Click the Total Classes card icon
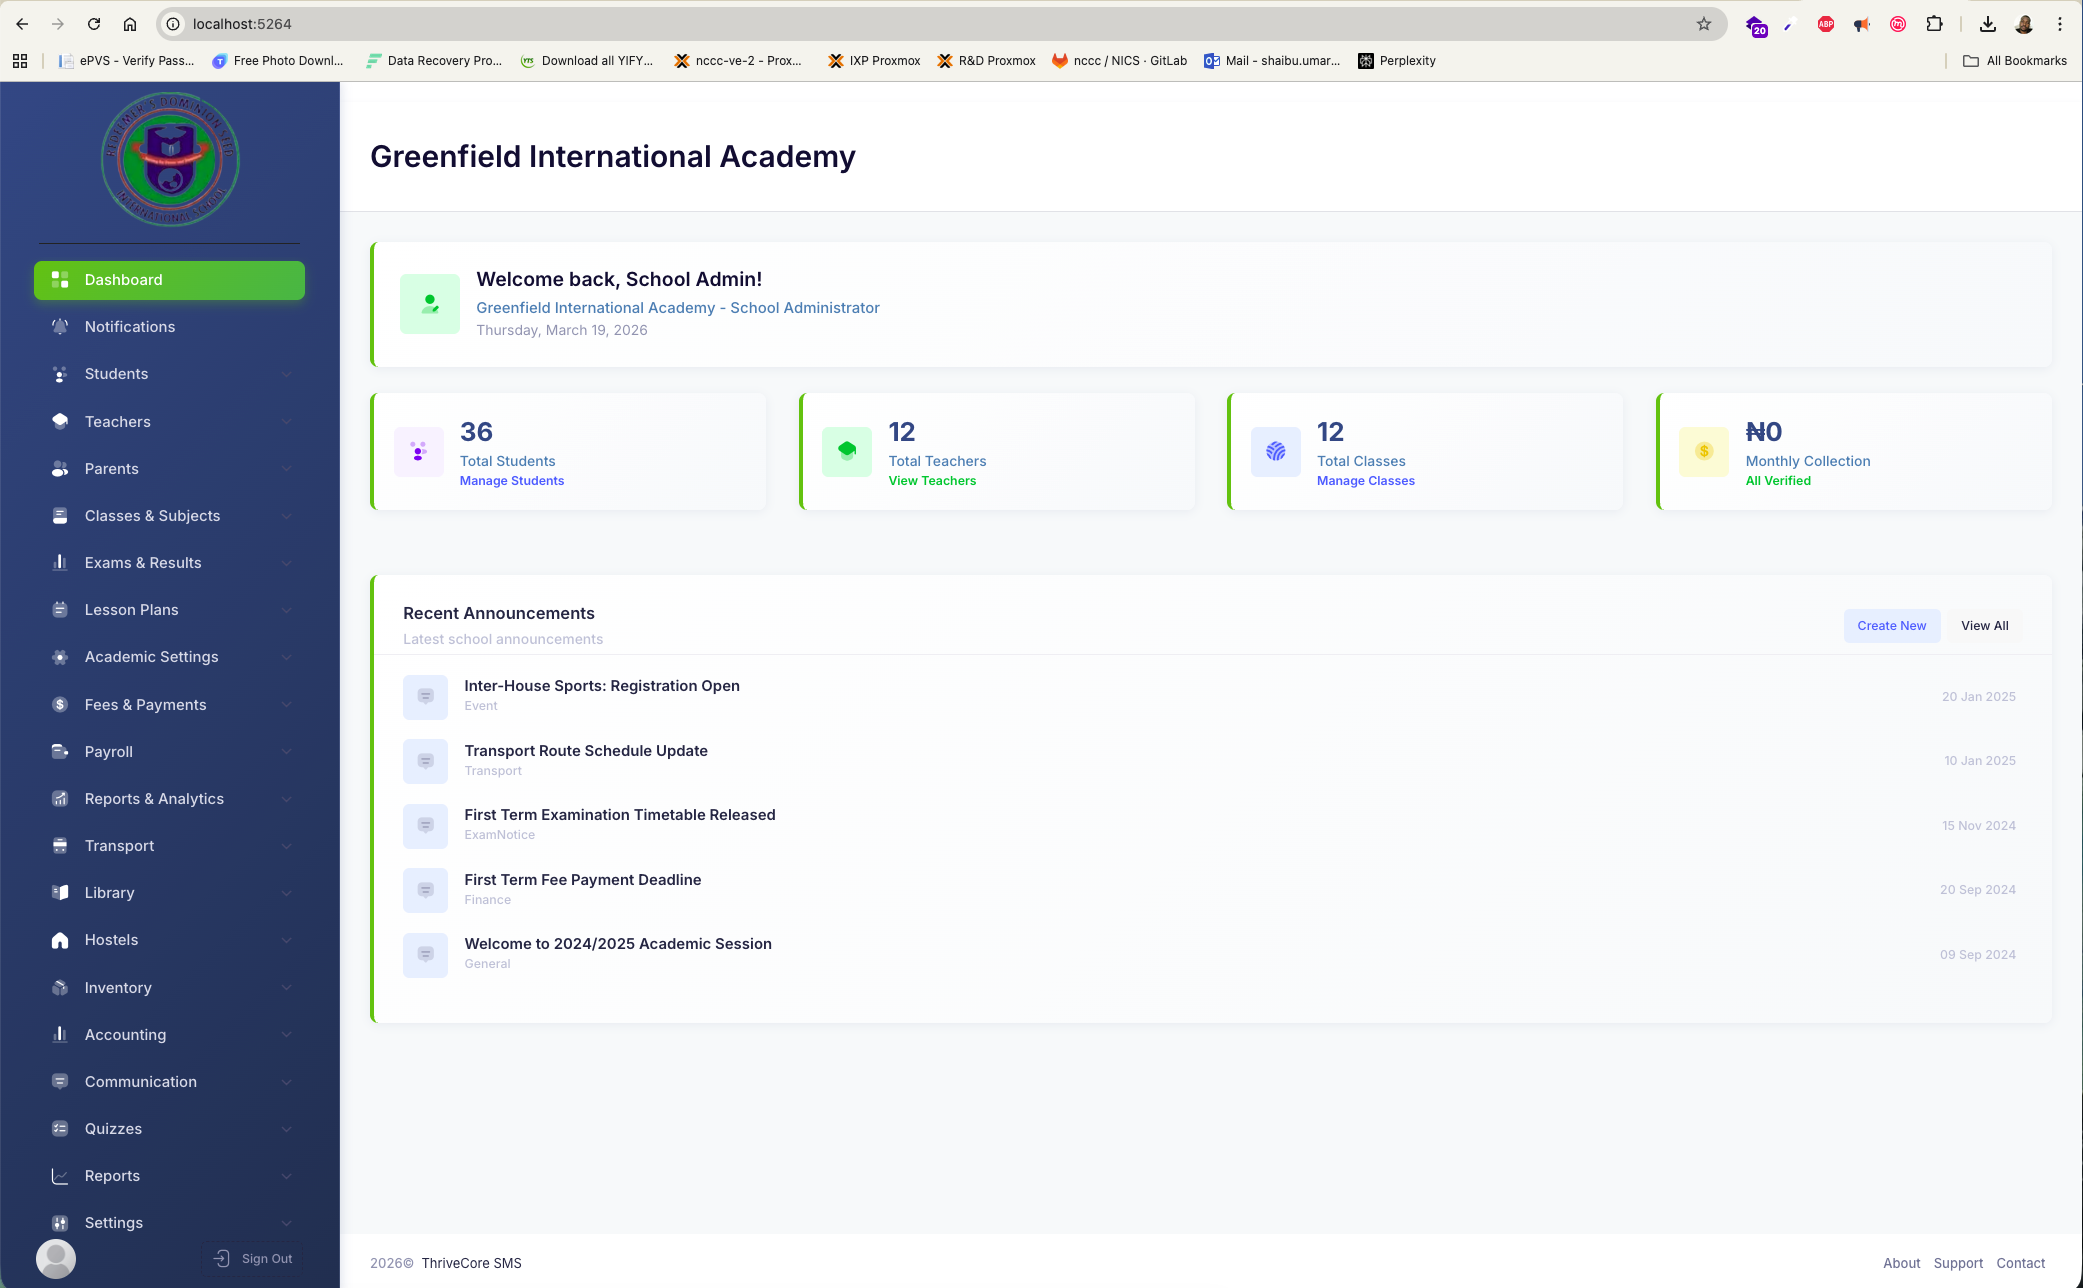The height and width of the screenshot is (1288, 2083). coord(1276,452)
